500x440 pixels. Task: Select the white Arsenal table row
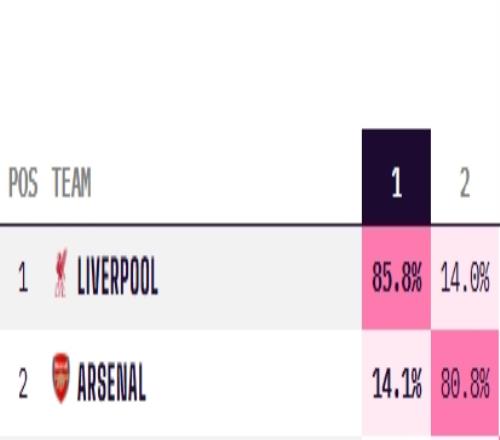point(250,383)
